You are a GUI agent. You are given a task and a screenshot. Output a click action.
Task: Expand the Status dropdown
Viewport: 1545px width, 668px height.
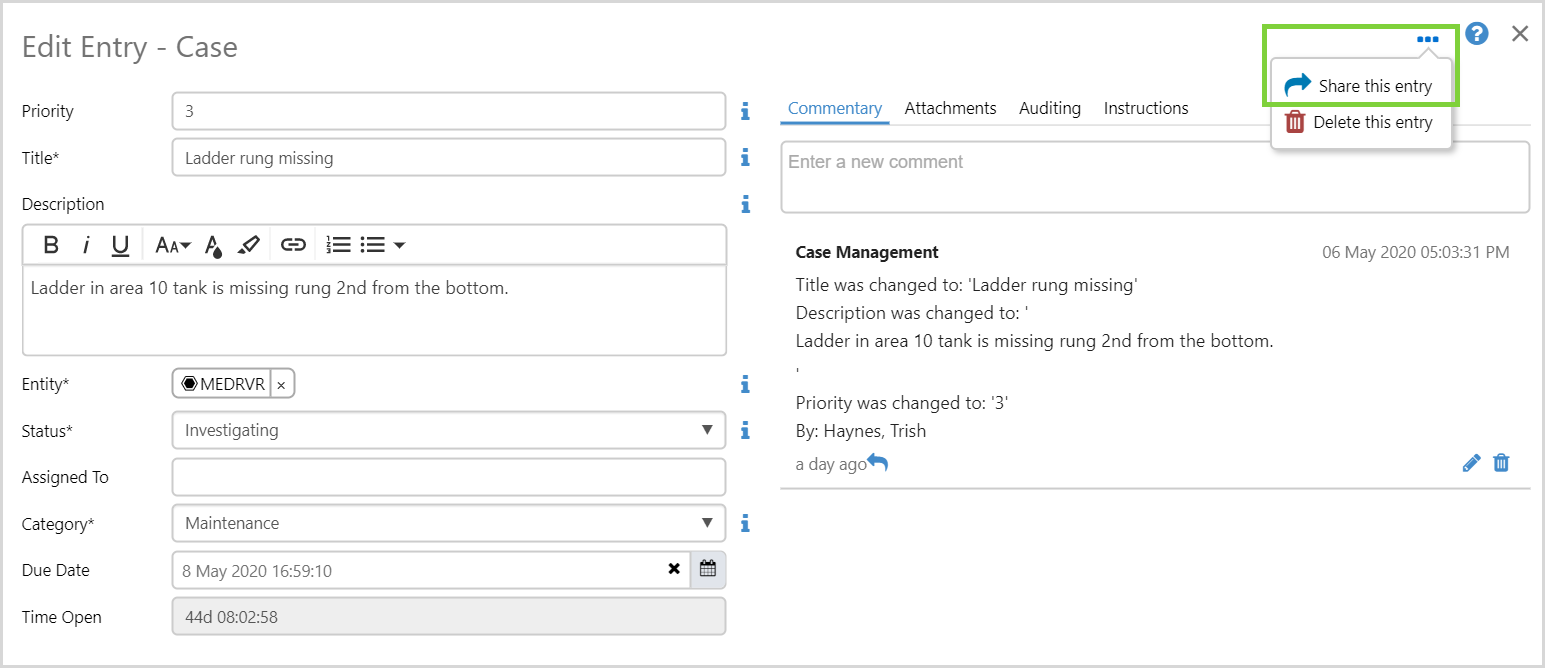pos(707,430)
